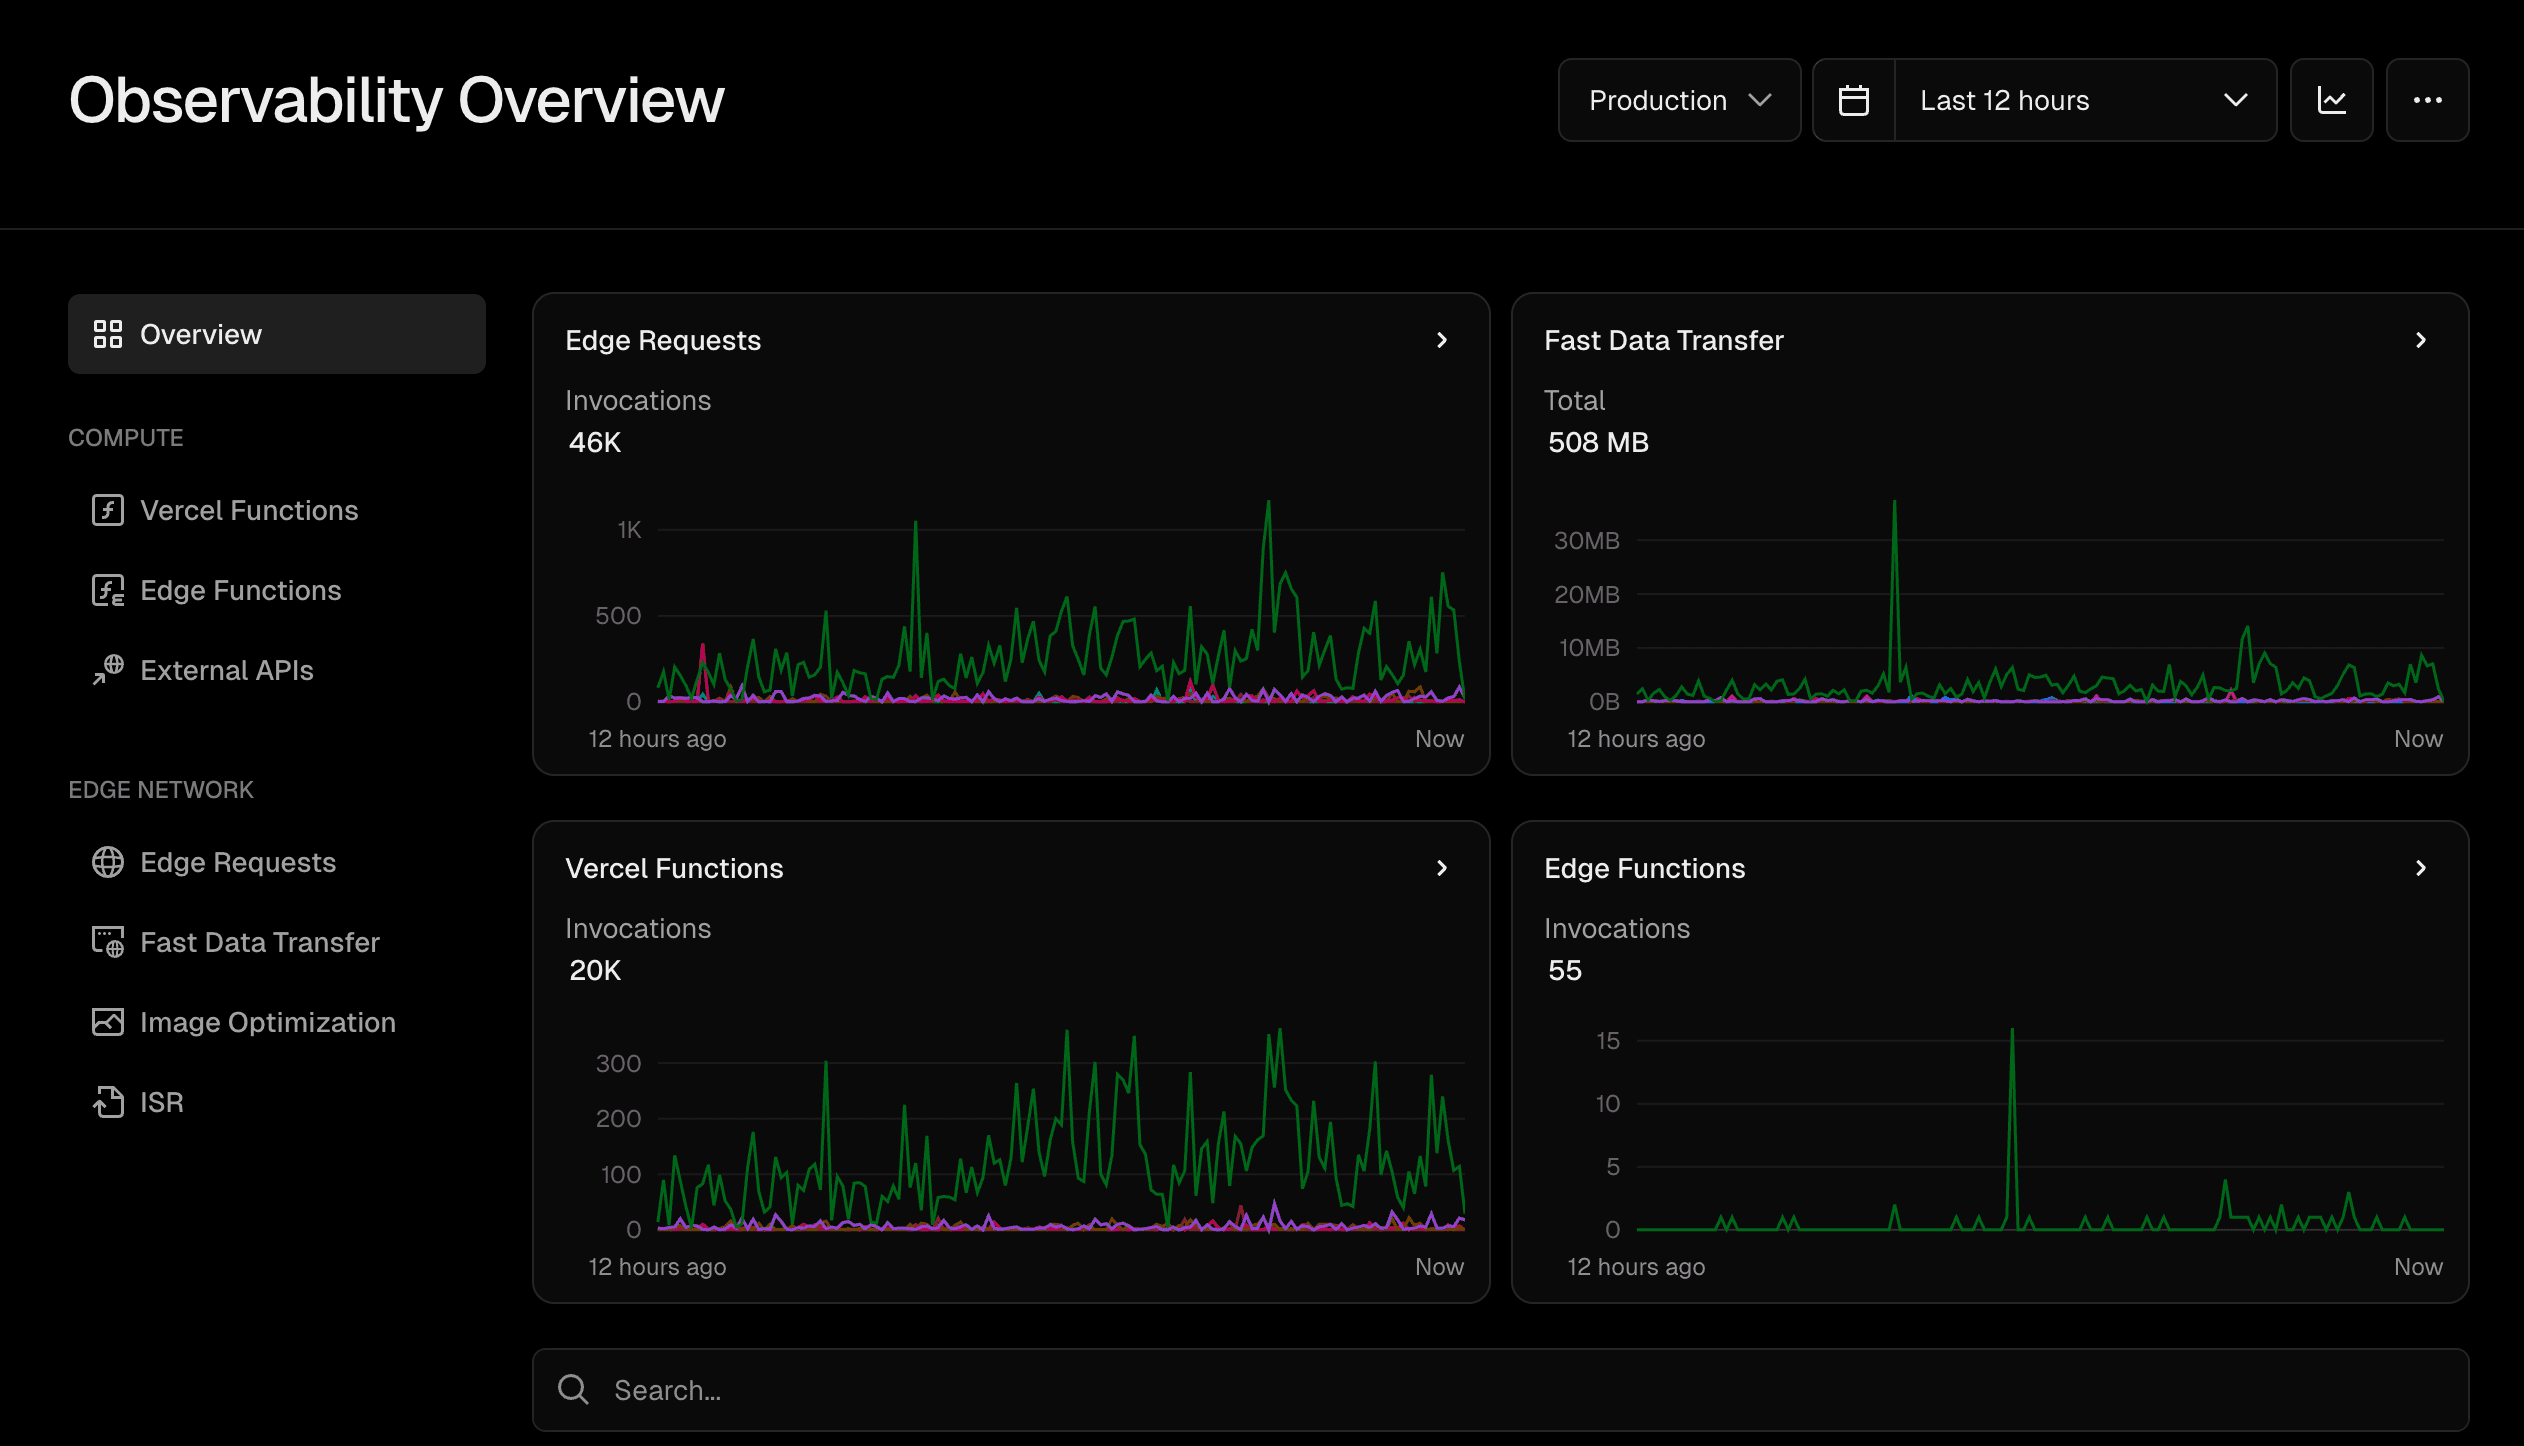Click the Edge Functions sidebar icon
Image resolution: width=2524 pixels, height=1446 pixels.
[108, 590]
